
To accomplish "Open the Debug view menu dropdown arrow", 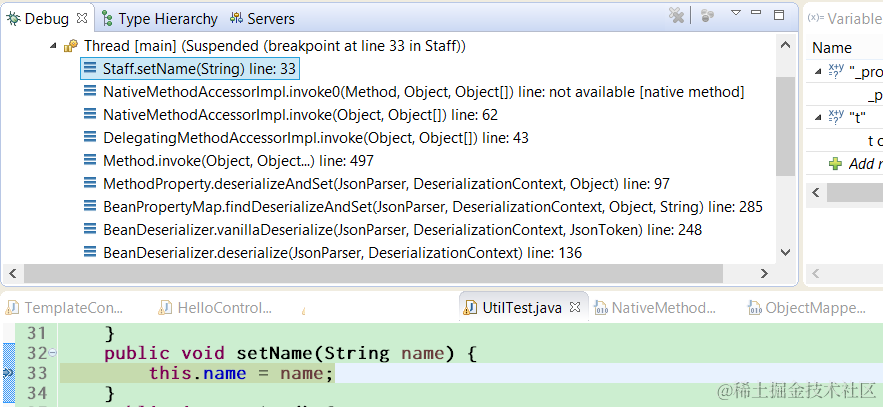I will coord(735,12).
